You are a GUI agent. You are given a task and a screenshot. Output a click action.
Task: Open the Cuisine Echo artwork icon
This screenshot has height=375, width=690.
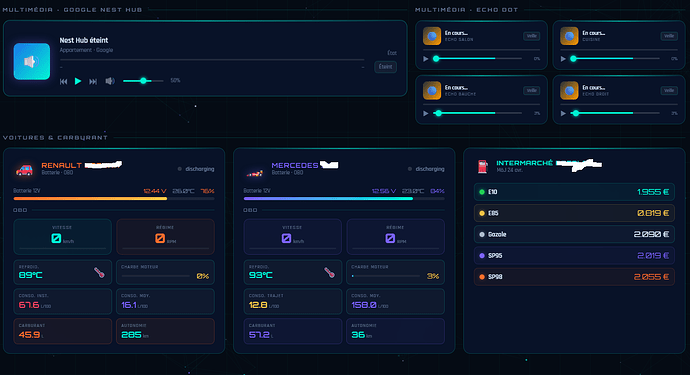pos(569,36)
